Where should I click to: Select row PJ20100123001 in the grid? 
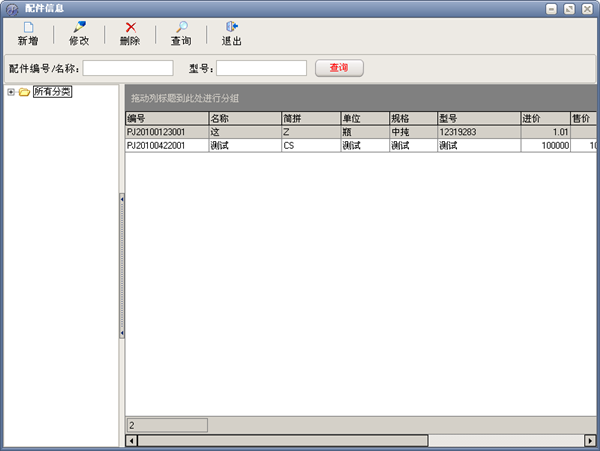[x=165, y=132]
